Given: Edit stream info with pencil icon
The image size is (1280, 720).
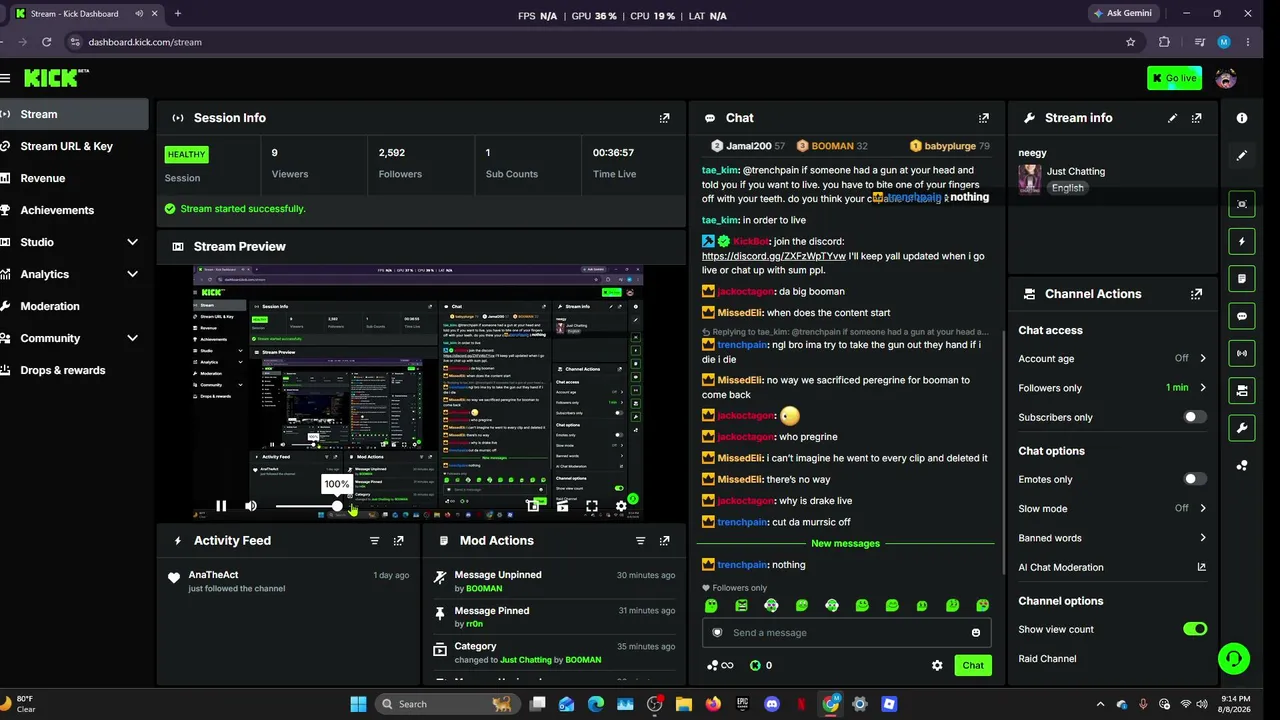Looking at the screenshot, I should pyautogui.click(x=1173, y=118).
